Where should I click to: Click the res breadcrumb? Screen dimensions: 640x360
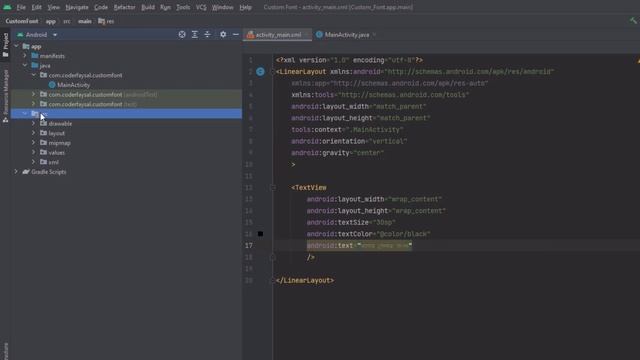tap(107, 21)
